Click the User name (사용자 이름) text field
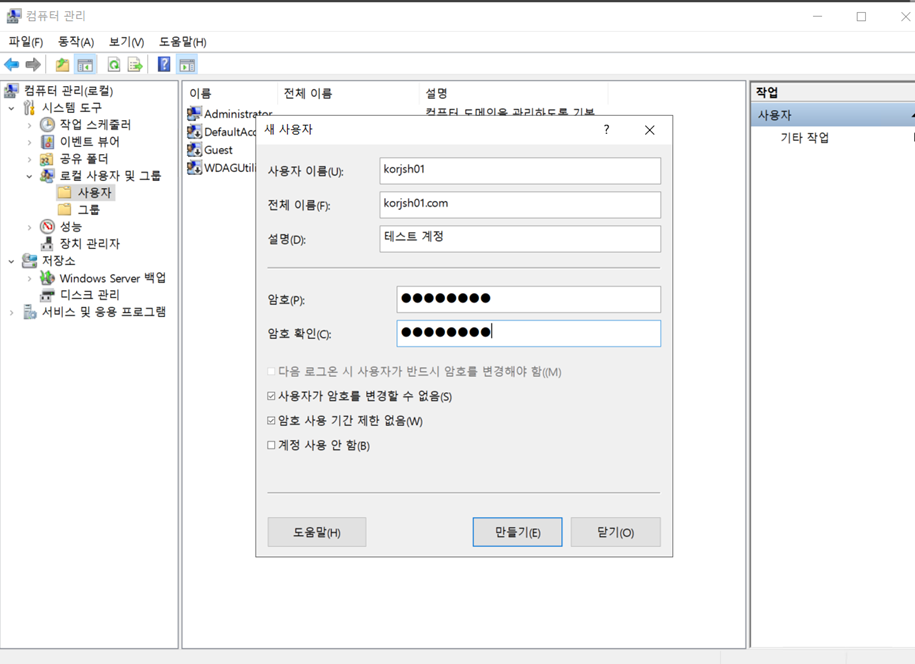 coord(520,170)
